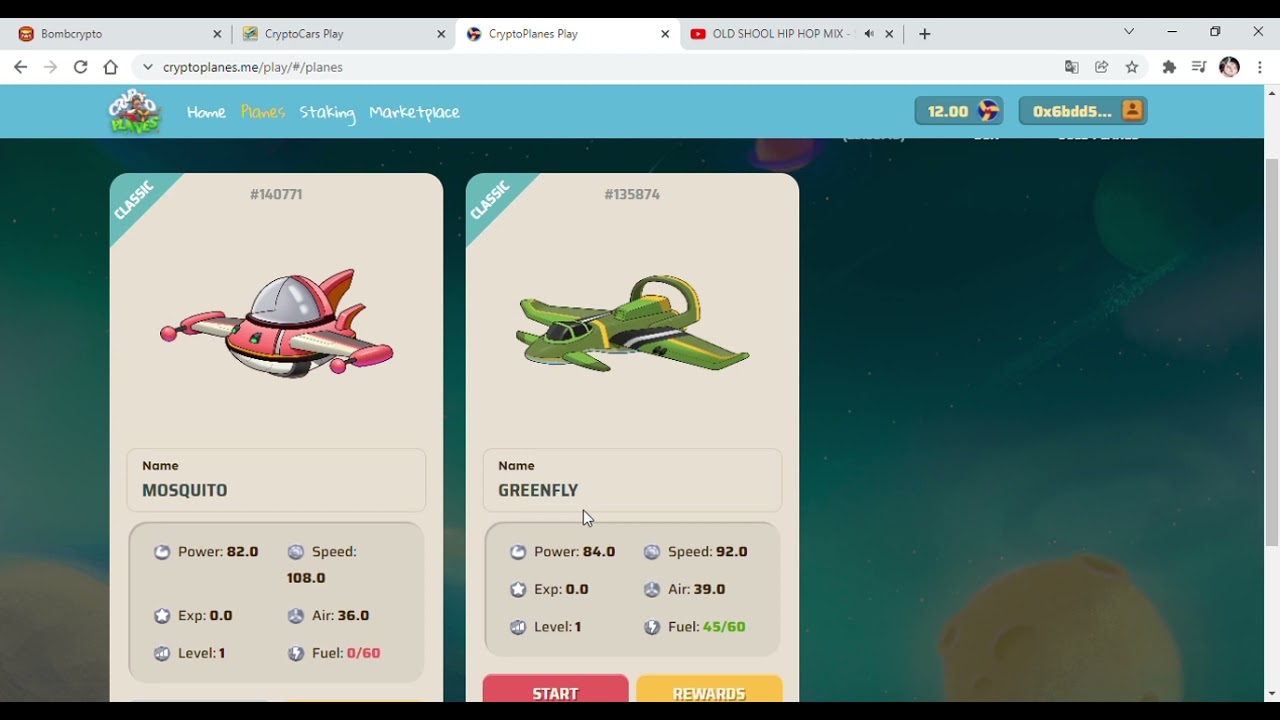Open the Marketplace page

[x=414, y=113]
